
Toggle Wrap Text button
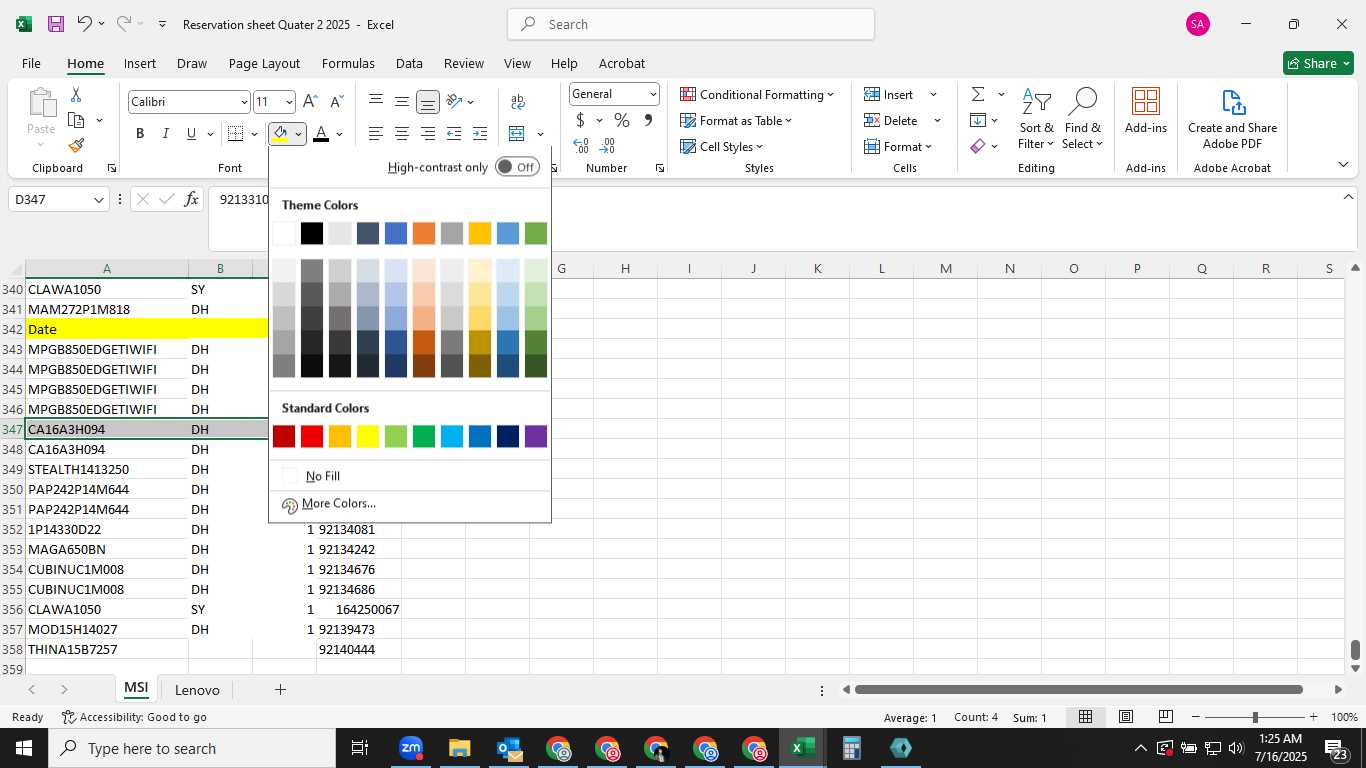point(518,102)
